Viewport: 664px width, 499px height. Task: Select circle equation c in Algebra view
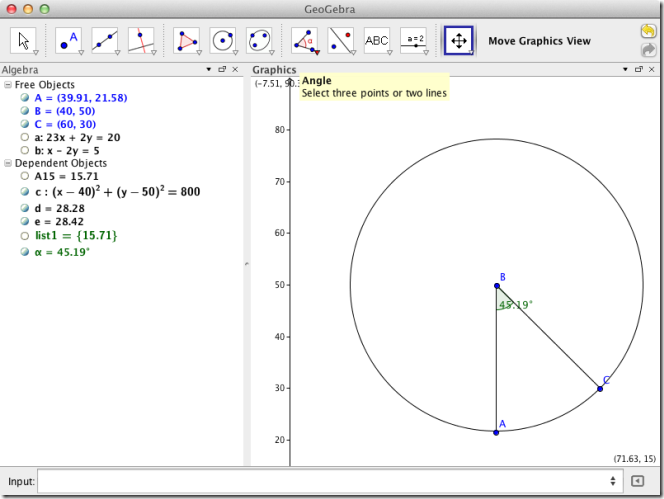pos(117,191)
